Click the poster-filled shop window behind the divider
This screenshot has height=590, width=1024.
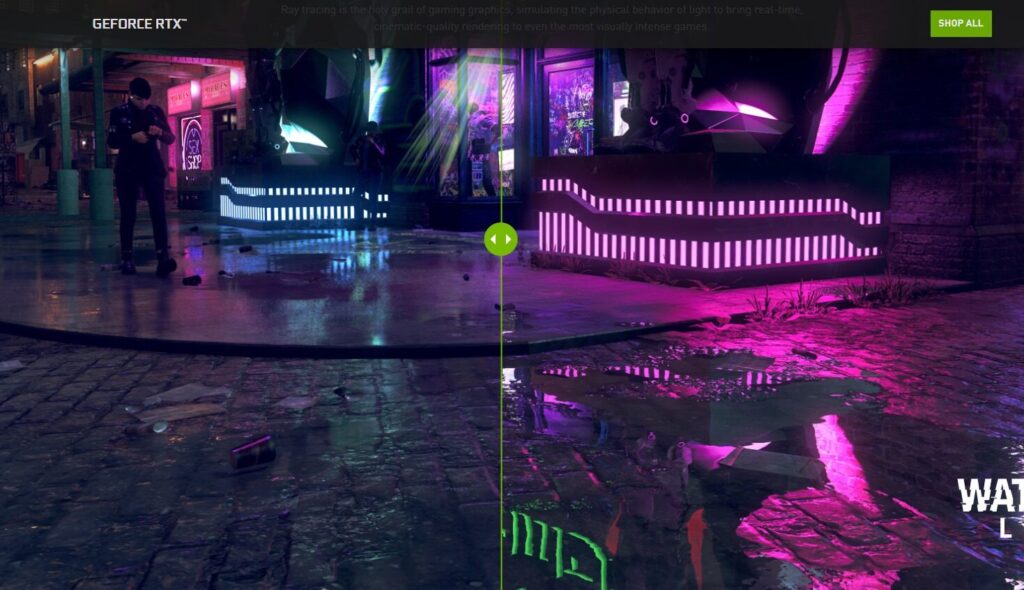pyautogui.click(x=570, y=105)
